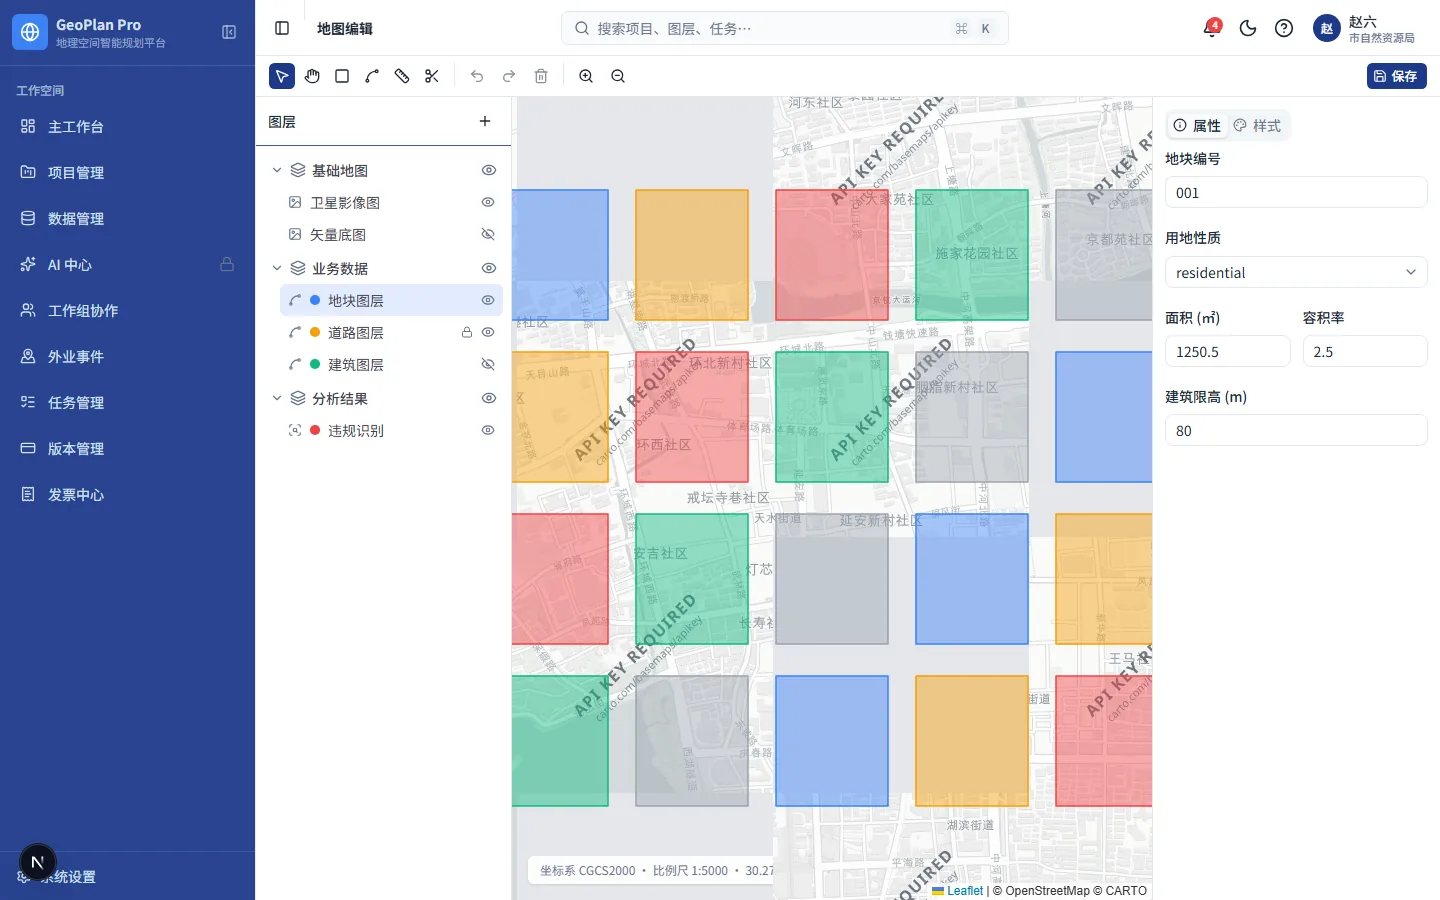Open help question mark icon
1440x900 pixels.
click(x=1284, y=28)
